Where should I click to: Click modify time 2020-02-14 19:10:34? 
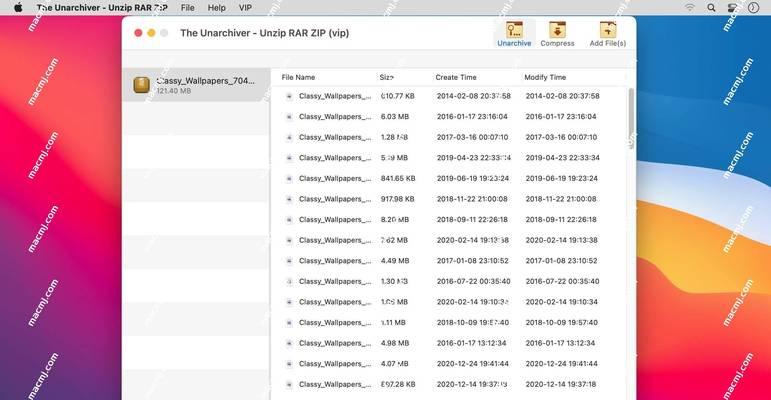[x=562, y=302]
